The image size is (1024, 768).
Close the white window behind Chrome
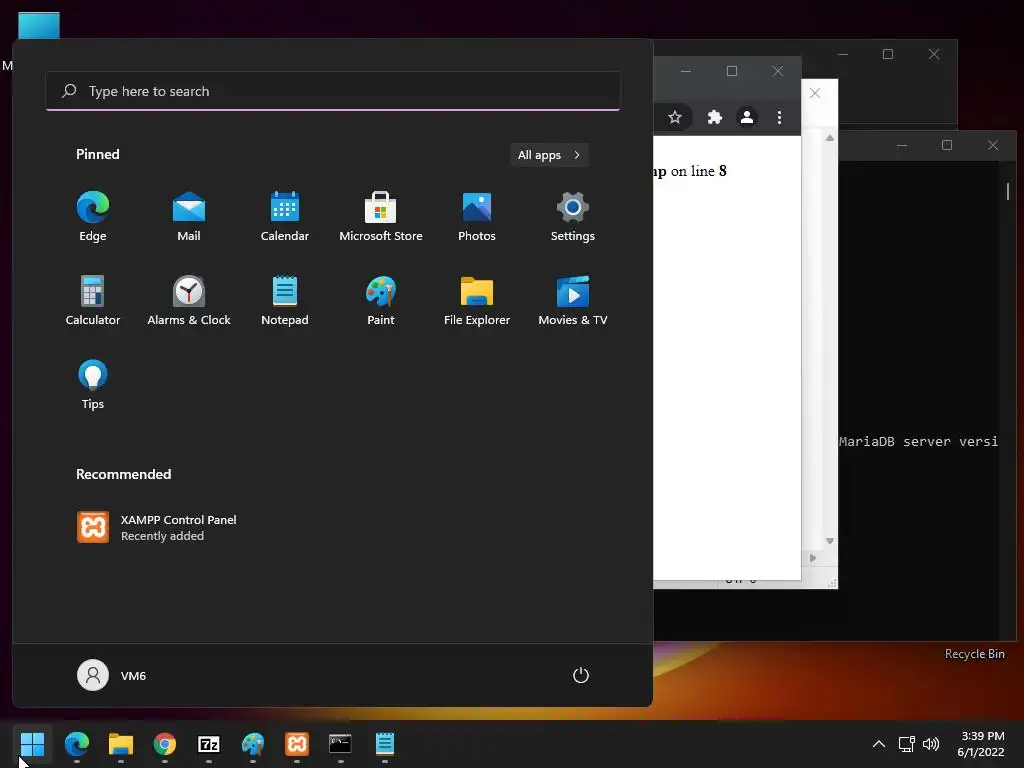point(815,93)
